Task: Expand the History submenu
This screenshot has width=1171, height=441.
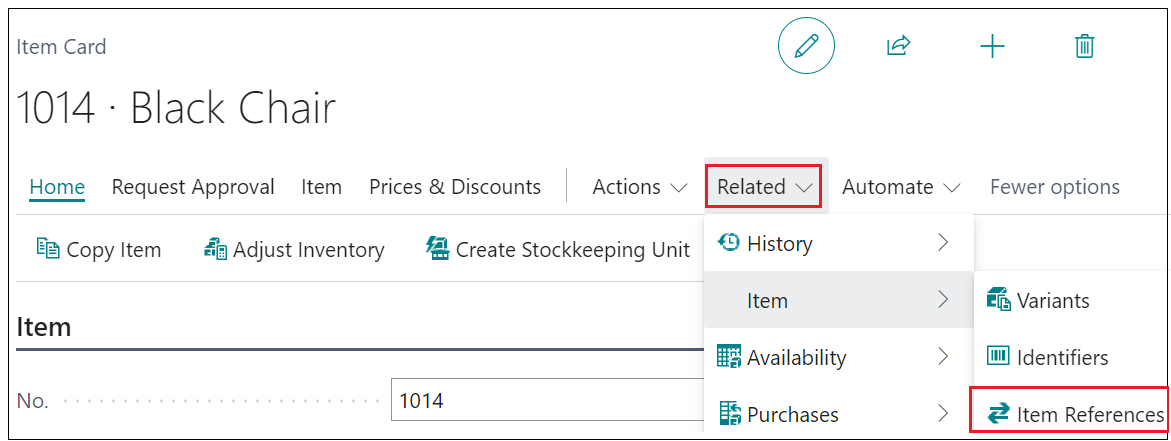Action: coord(838,243)
